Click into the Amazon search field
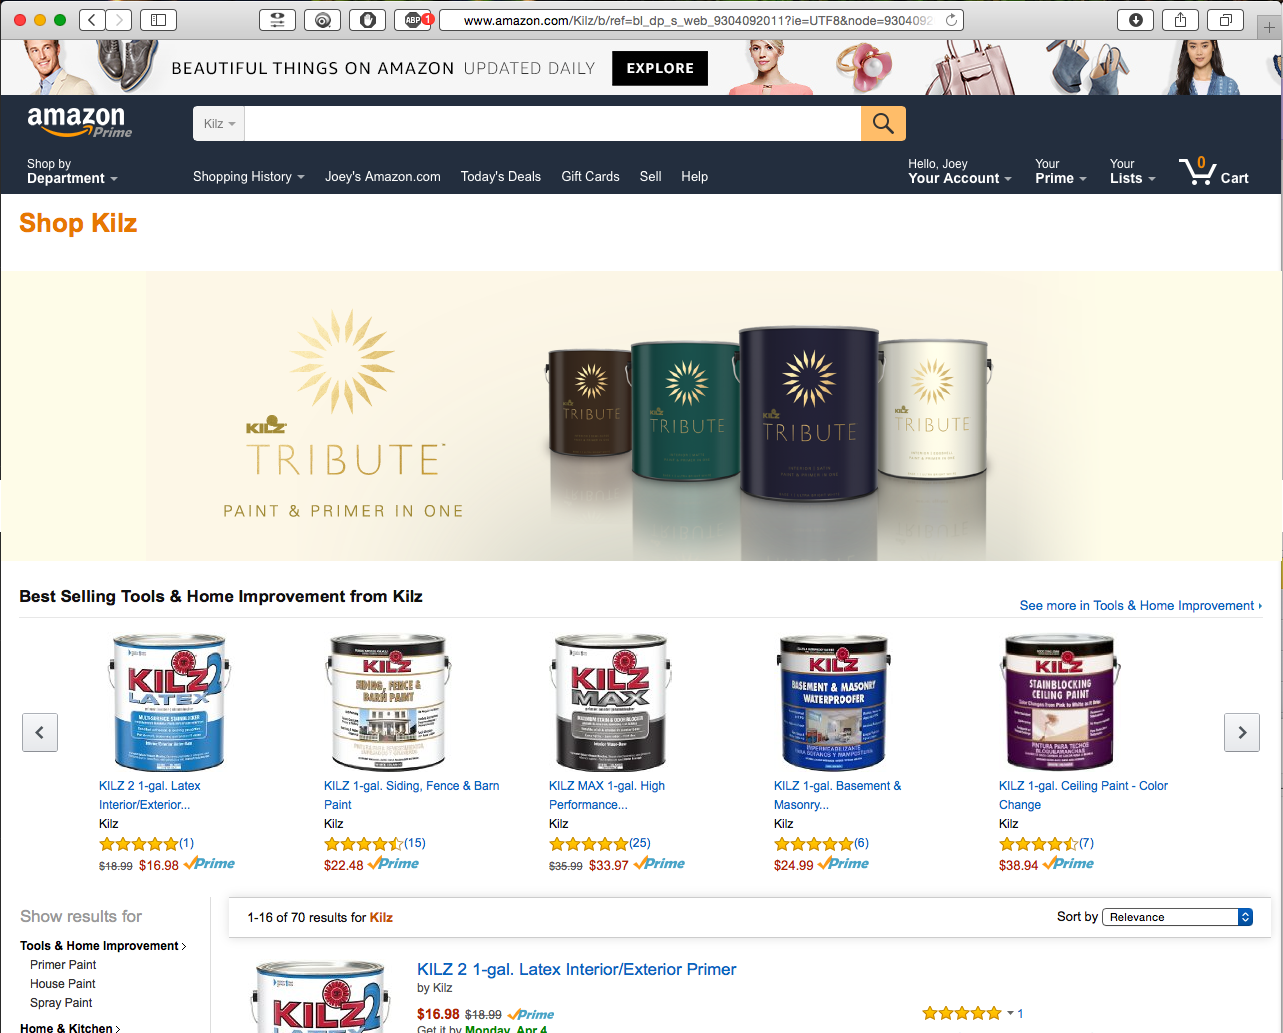 tap(553, 124)
